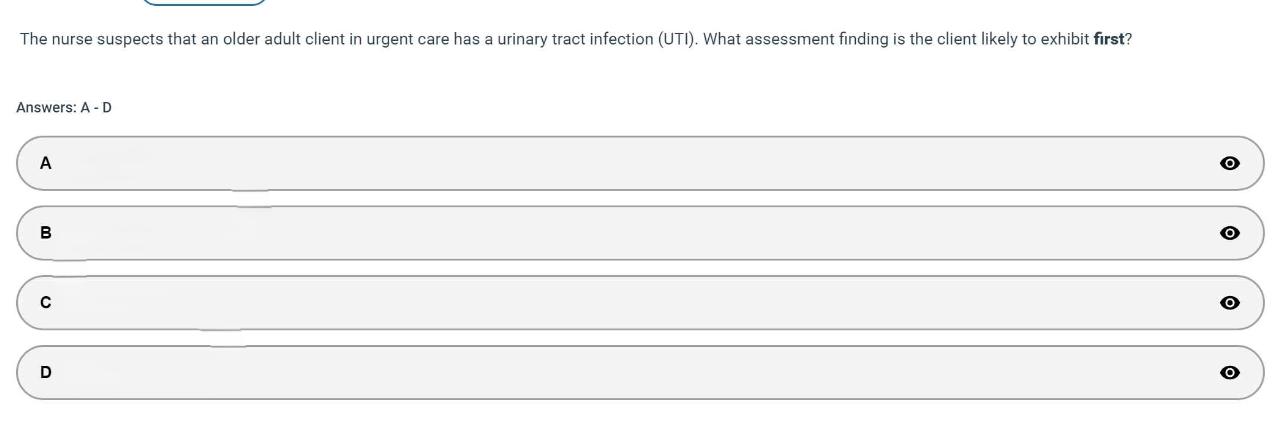Select answer option D row
The width and height of the screenshot is (1278, 448).
[x=640, y=373]
